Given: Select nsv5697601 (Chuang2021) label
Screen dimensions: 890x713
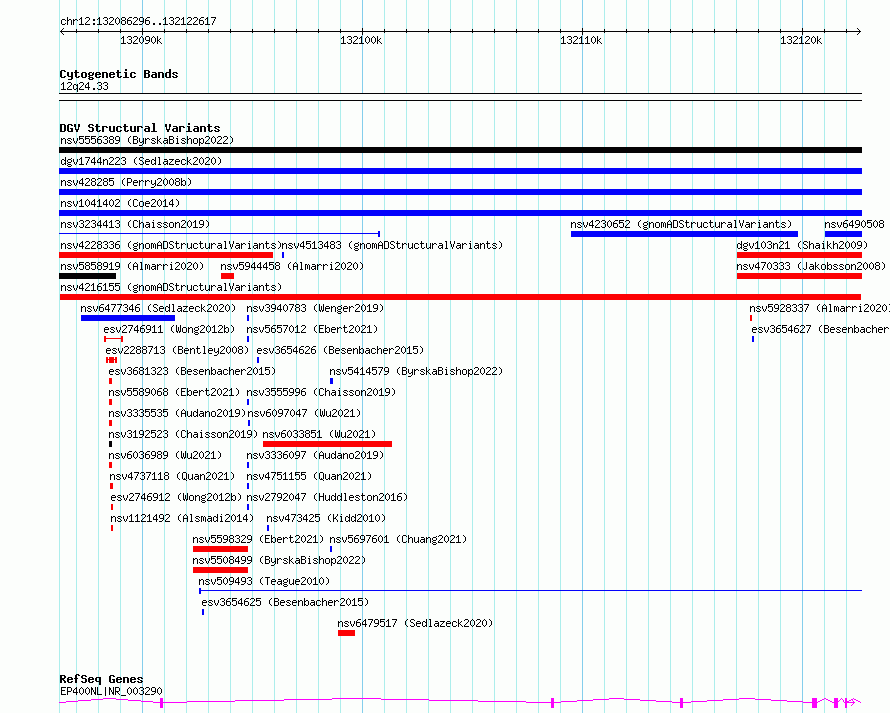Looking at the screenshot, I should click(398, 539).
